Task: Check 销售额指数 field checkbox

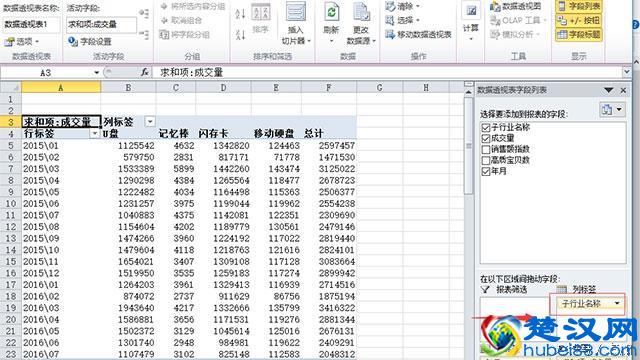Action: (485, 149)
